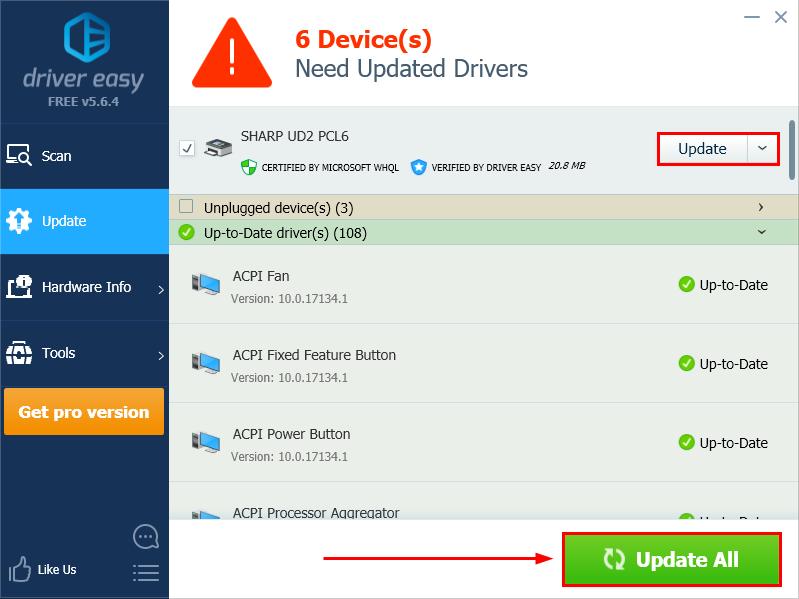Expand the Tools submenu arrow
The image size is (799, 599).
[161, 354]
